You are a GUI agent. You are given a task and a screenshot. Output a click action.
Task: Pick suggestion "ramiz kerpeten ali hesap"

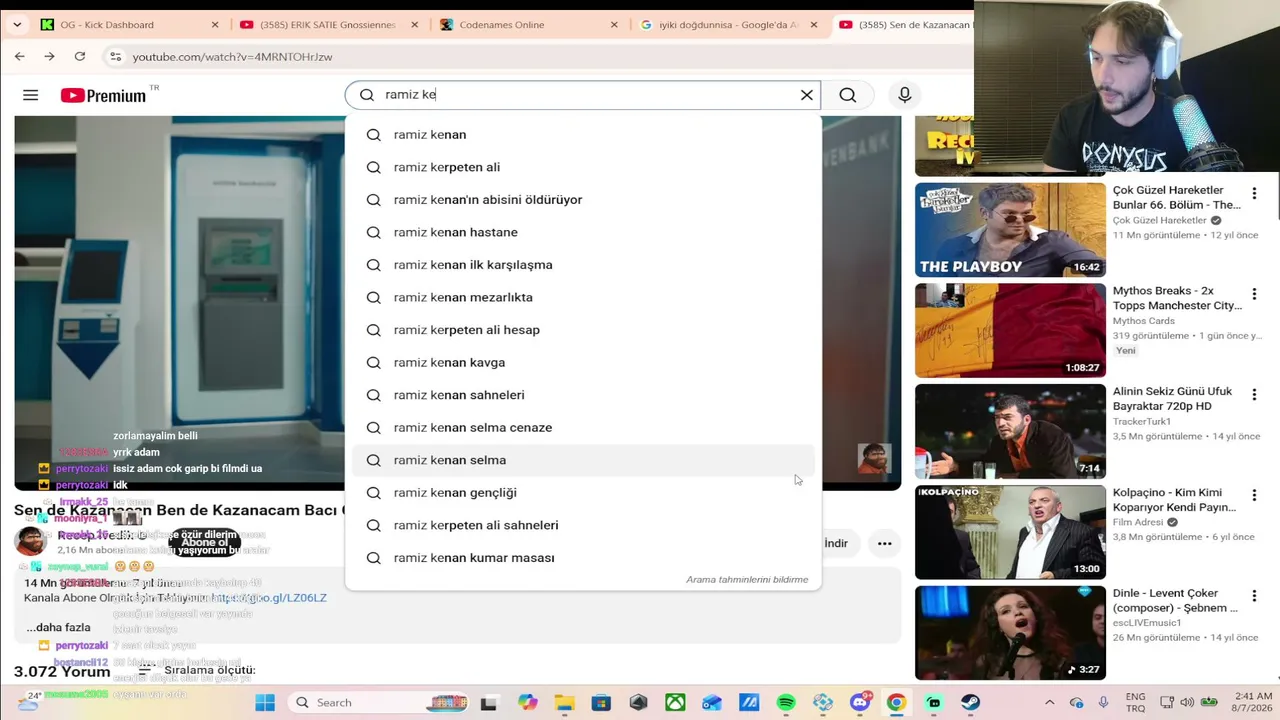point(583,330)
